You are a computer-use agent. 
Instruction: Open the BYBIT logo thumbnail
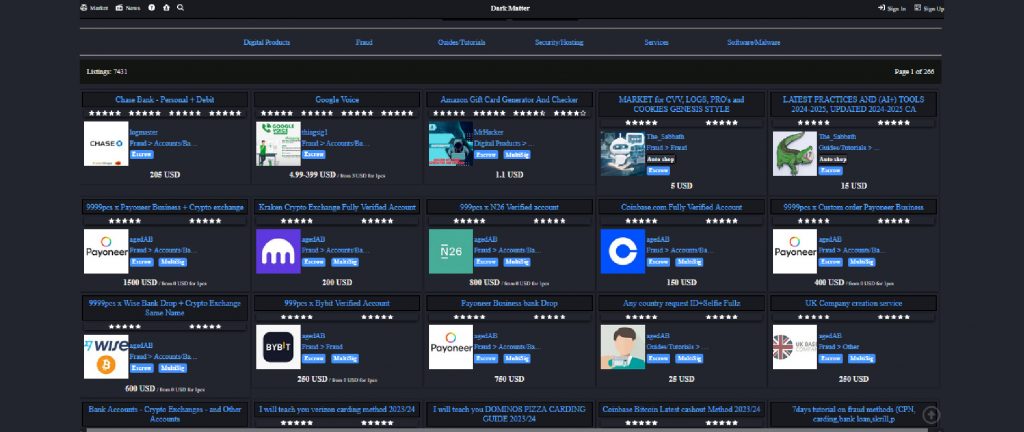click(x=278, y=347)
